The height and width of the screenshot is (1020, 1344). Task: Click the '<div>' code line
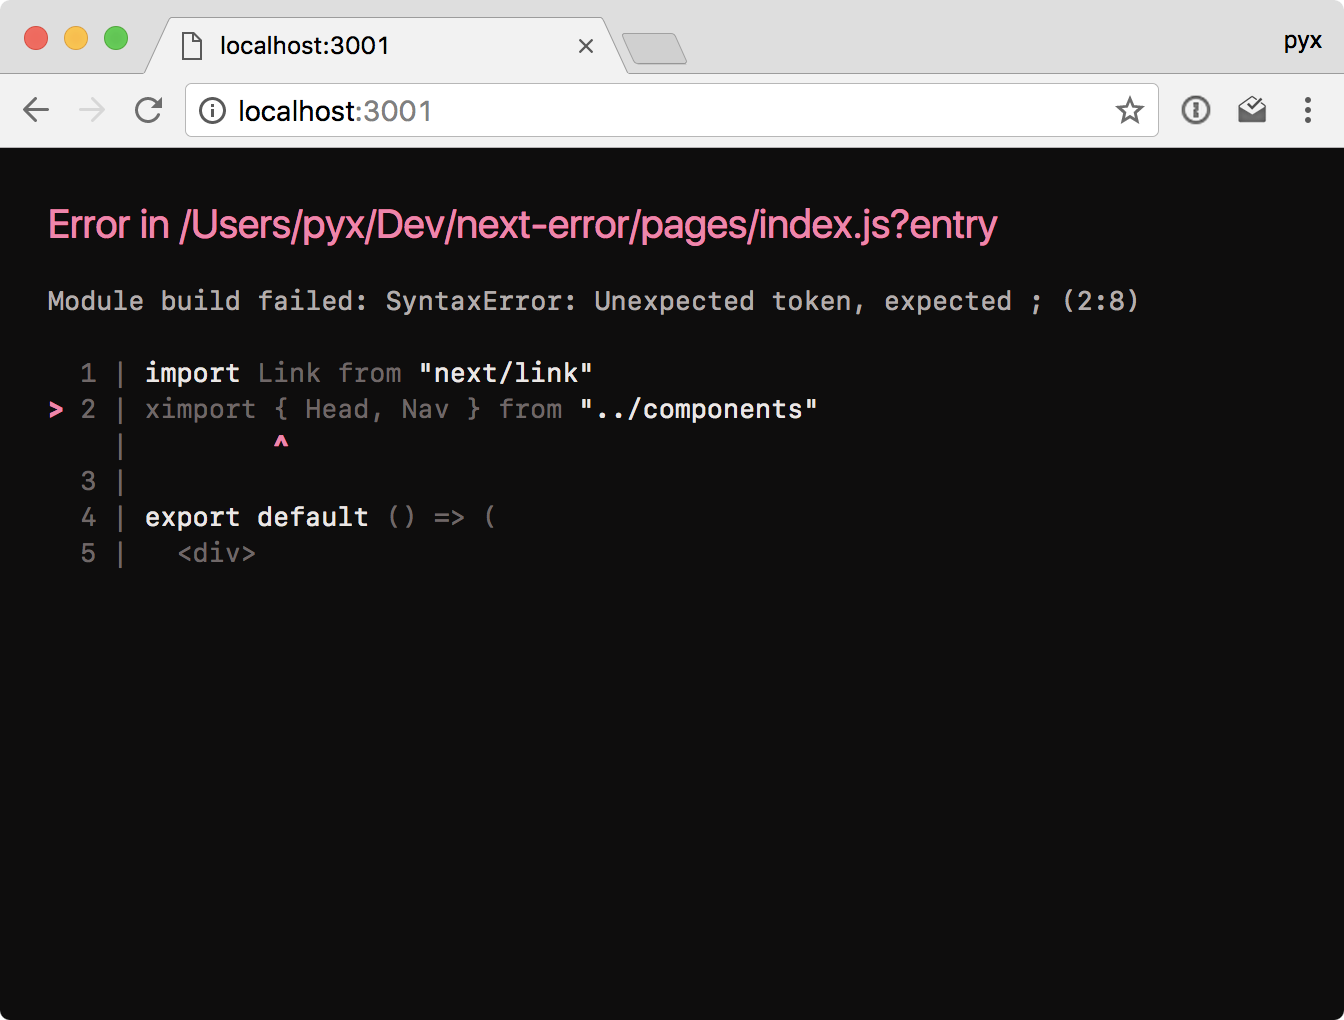(217, 553)
